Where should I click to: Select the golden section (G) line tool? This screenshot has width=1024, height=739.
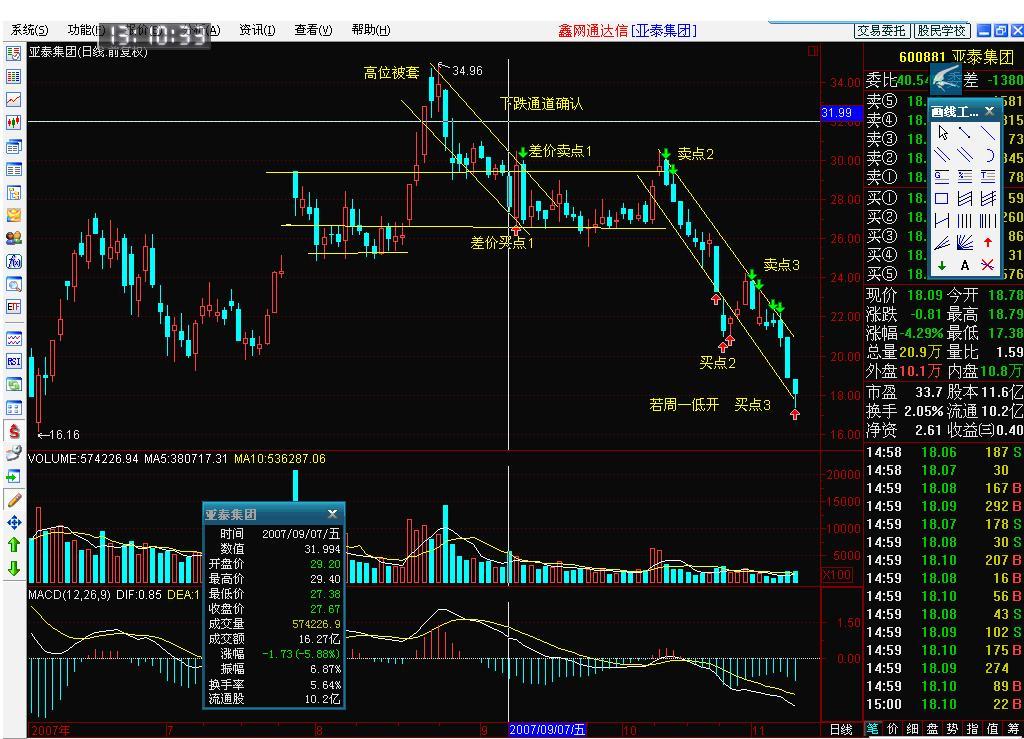[x=942, y=176]
